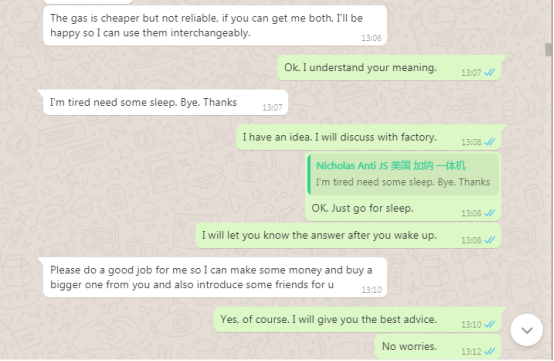Click the "No worries." message bubble

(438, 346)
